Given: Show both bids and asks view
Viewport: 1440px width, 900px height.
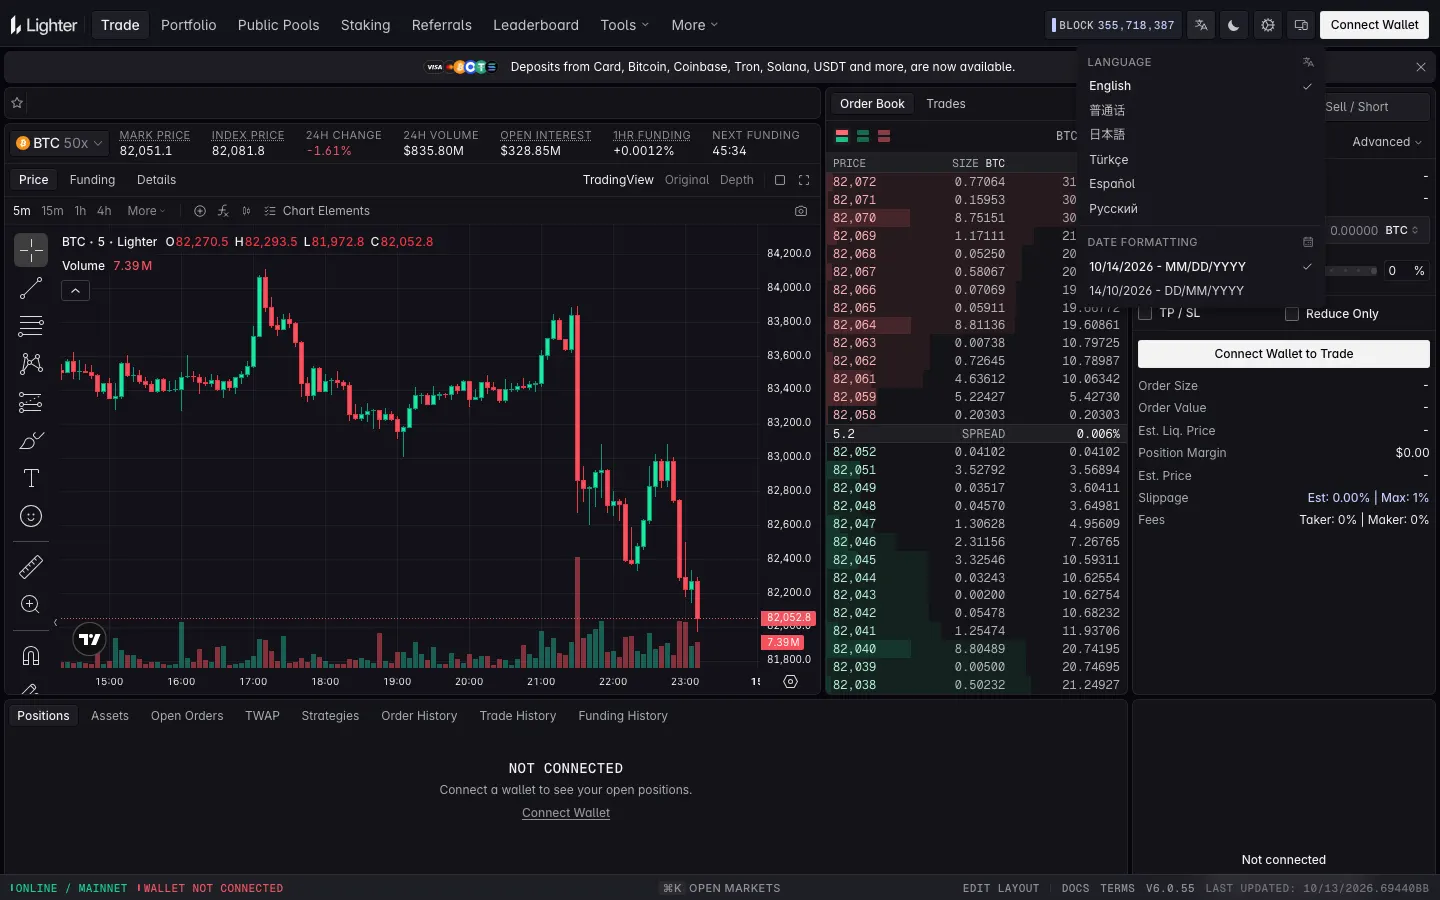Looking at the screenshot, I should 842,136.
